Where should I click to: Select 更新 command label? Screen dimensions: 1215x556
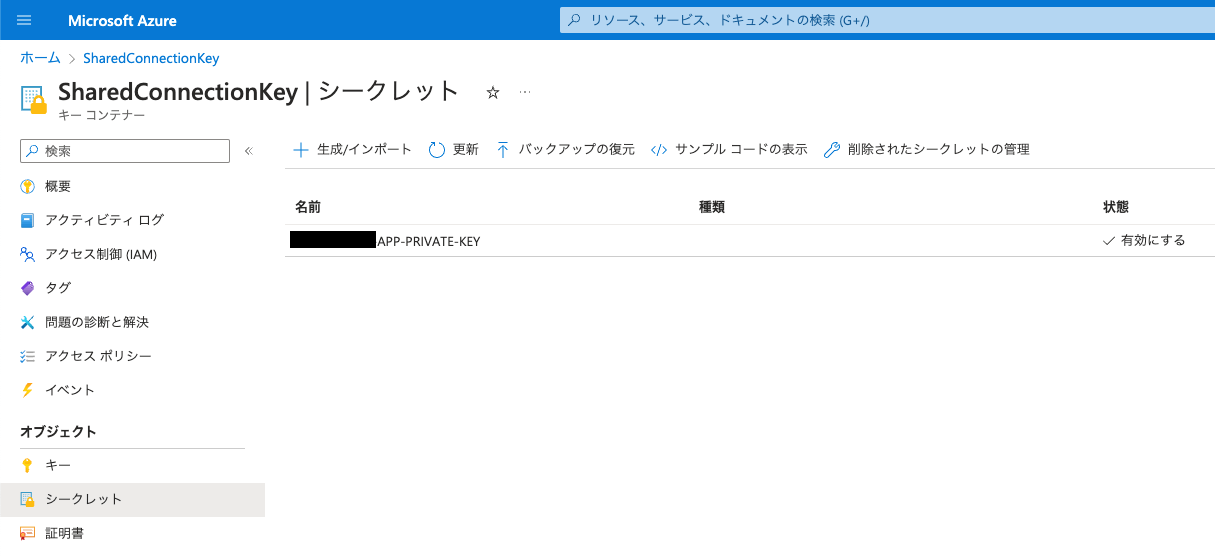point(466,150)
